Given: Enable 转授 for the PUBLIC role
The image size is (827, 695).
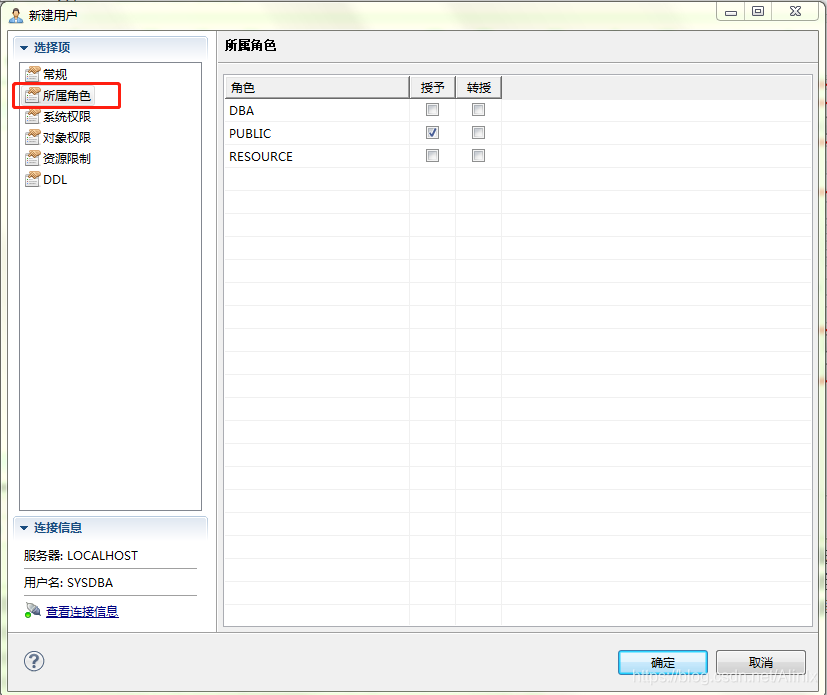Looking at the screenshot, I should (478, 133).
